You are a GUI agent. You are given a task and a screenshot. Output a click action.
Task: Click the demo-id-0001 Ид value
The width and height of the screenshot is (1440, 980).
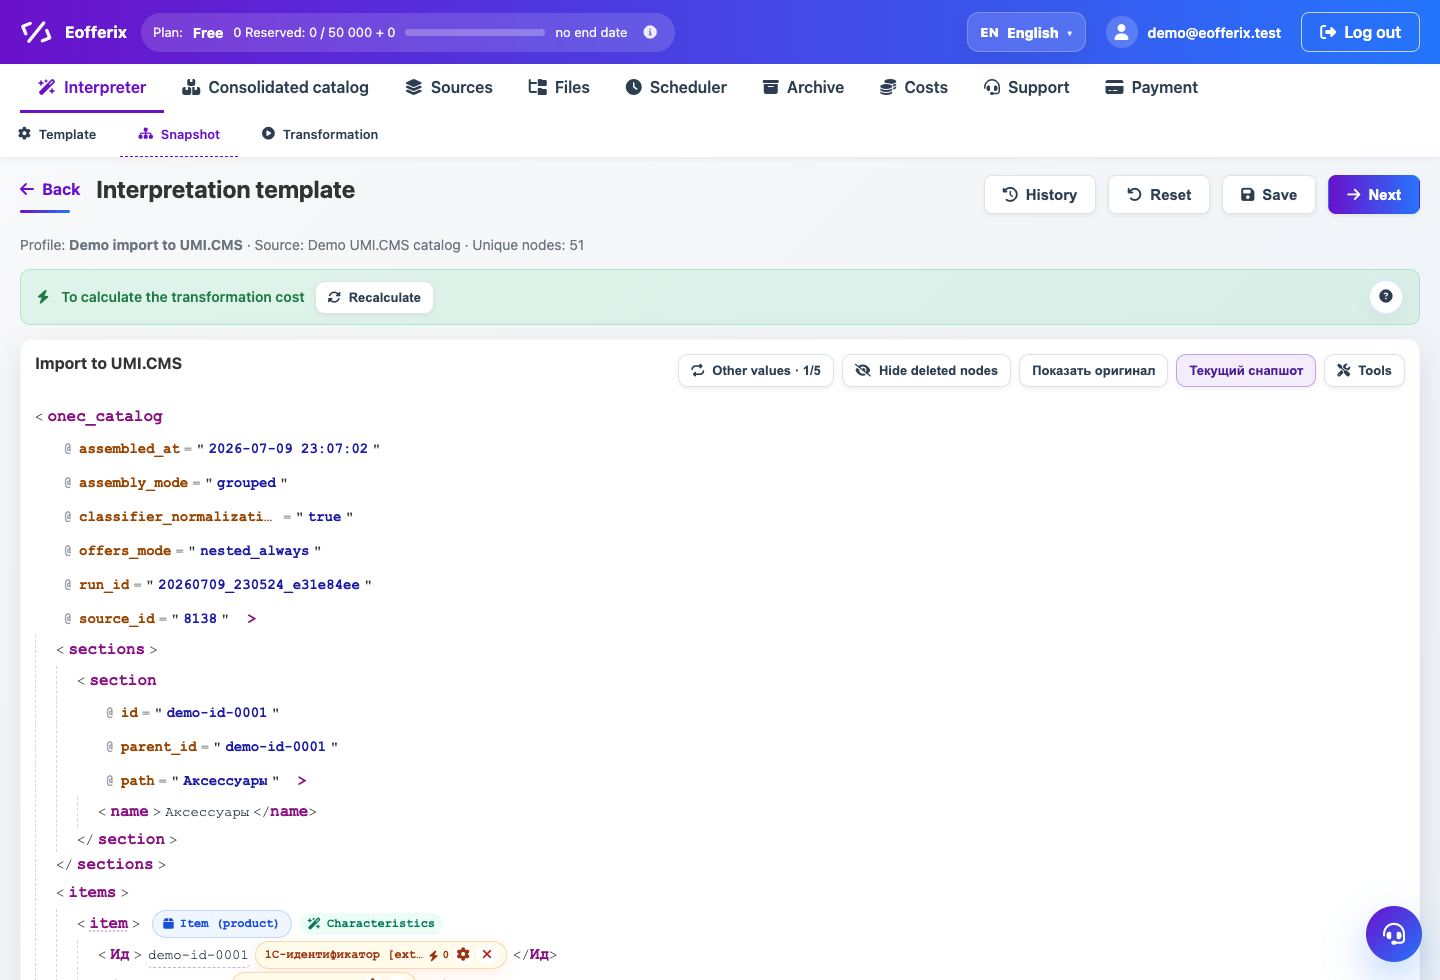tap(198, 955)
